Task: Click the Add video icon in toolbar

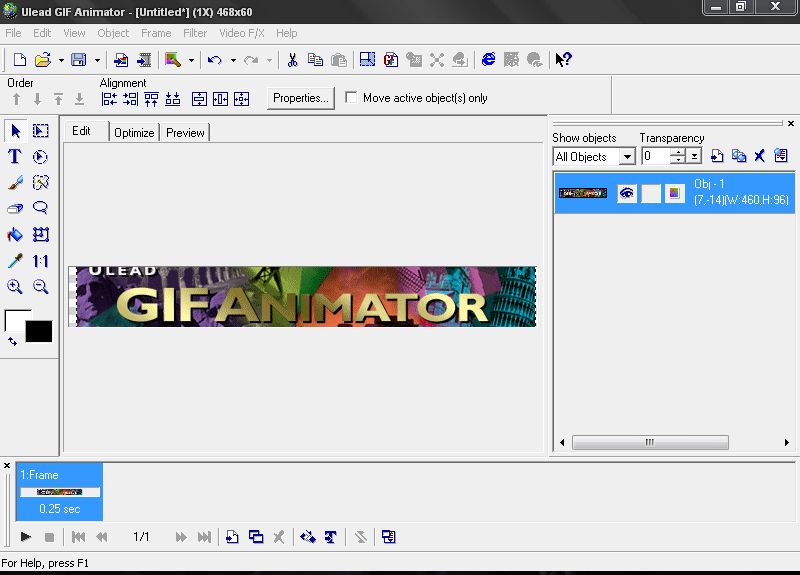Action: pos(144,60)
